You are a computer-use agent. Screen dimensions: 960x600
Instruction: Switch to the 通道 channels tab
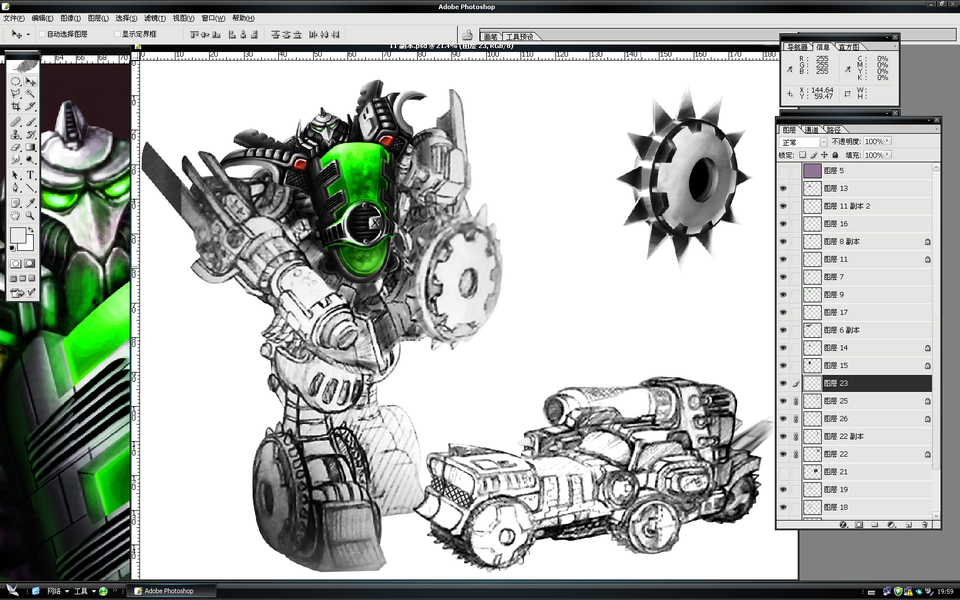click(811, 130)
